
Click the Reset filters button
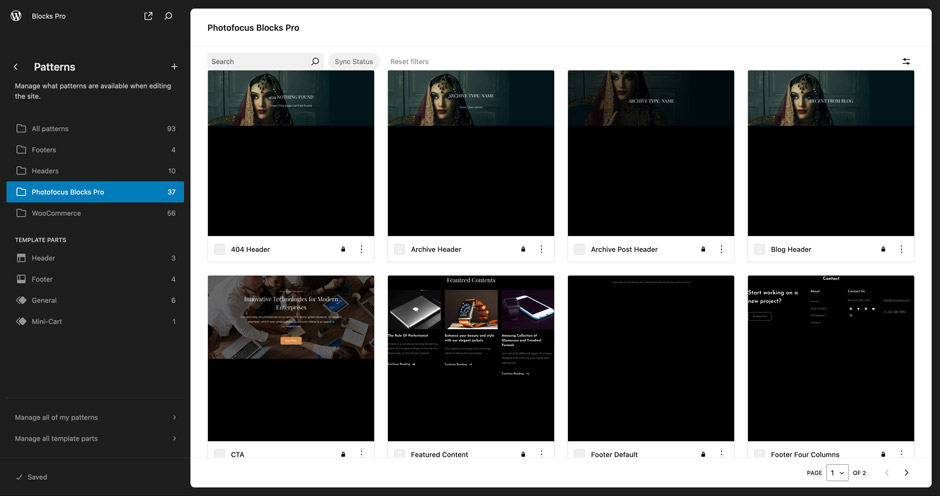click(x=409, y=62)
